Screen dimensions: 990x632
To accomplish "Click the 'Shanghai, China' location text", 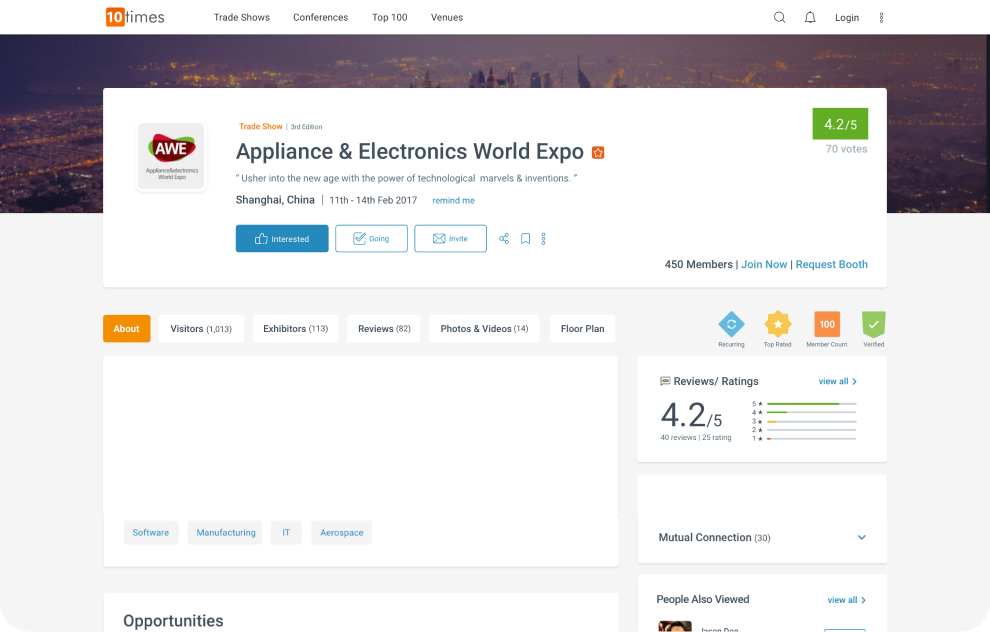I will [x=275, y=200].
